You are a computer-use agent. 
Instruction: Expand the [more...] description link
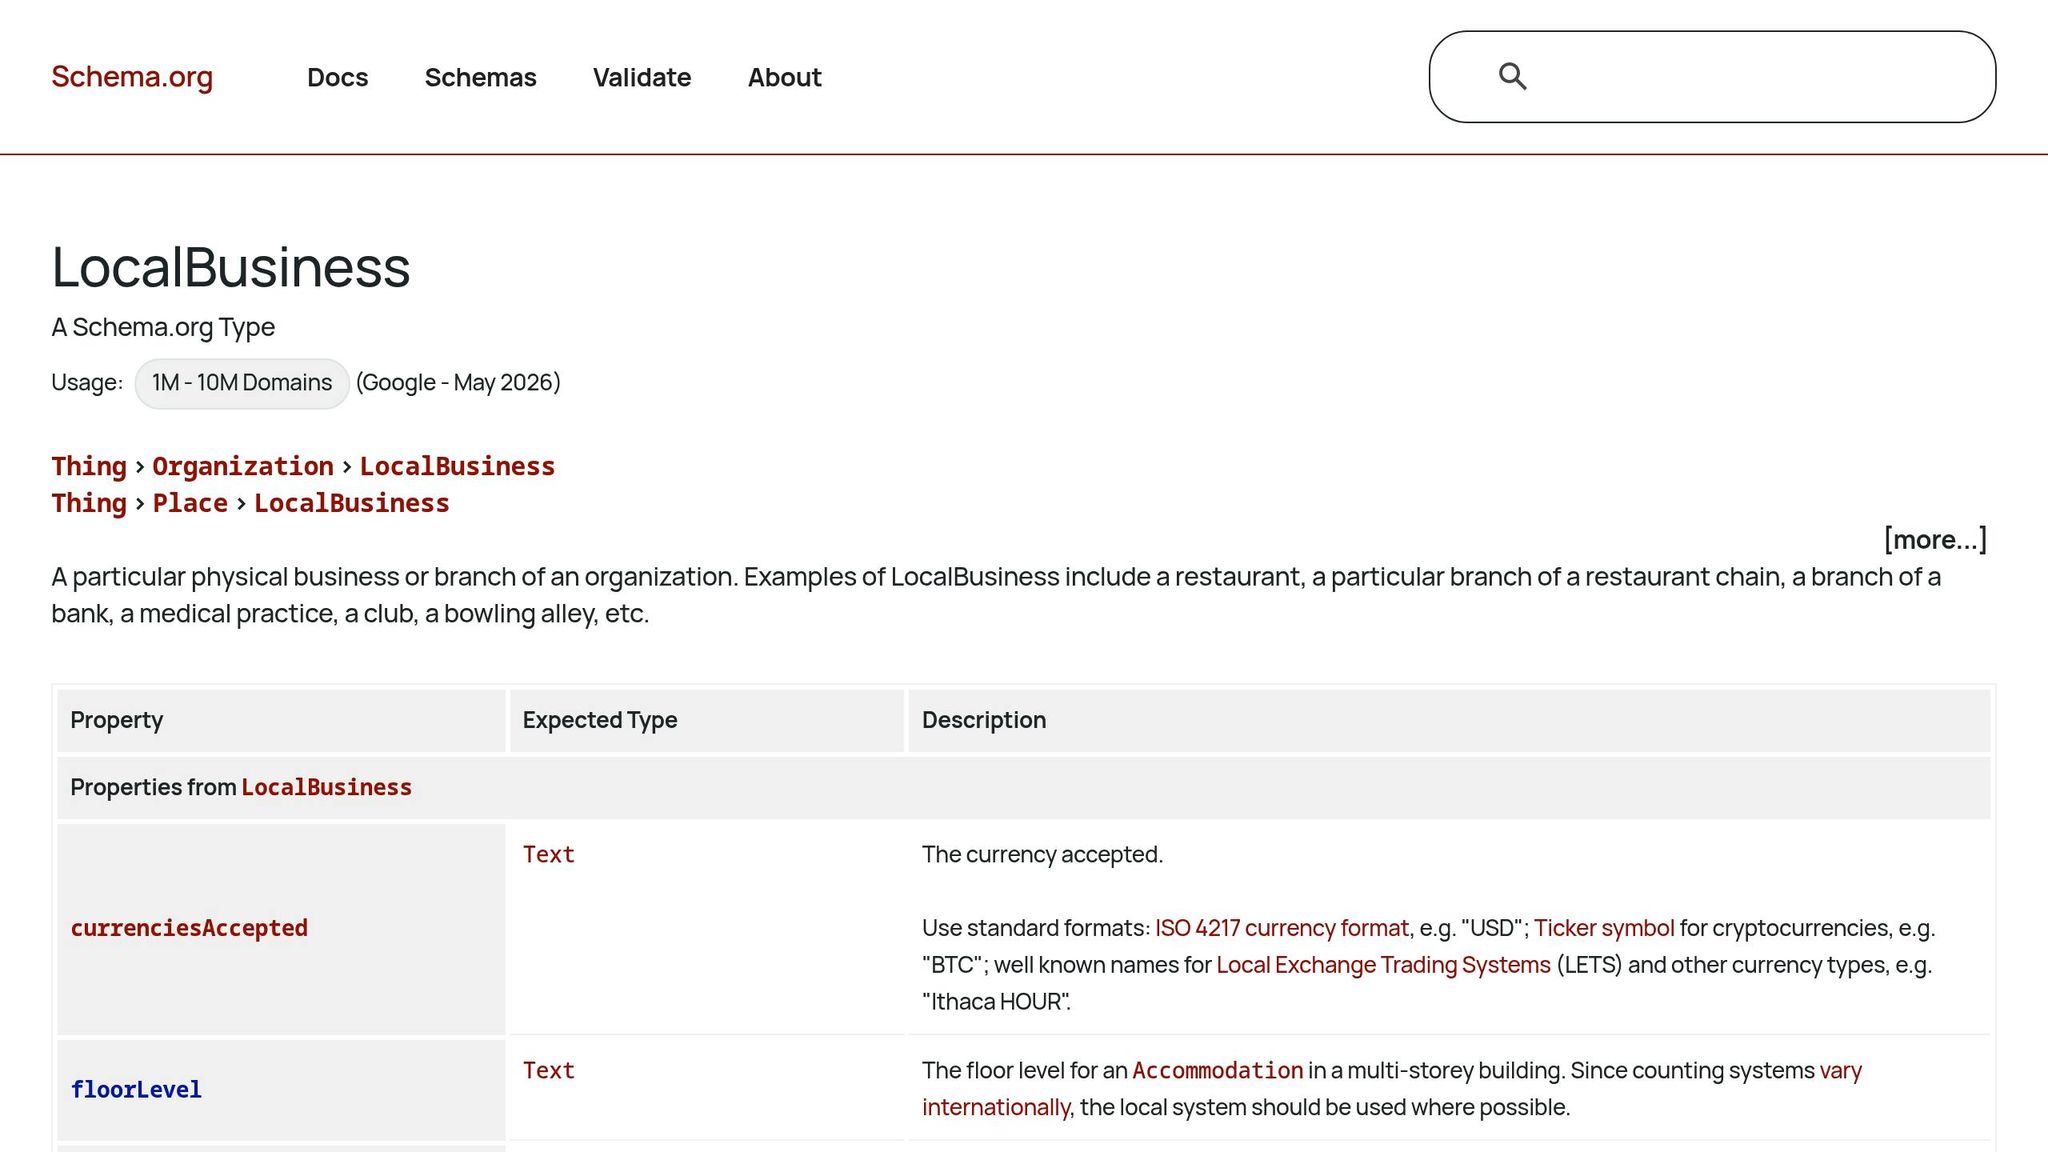1935,539
